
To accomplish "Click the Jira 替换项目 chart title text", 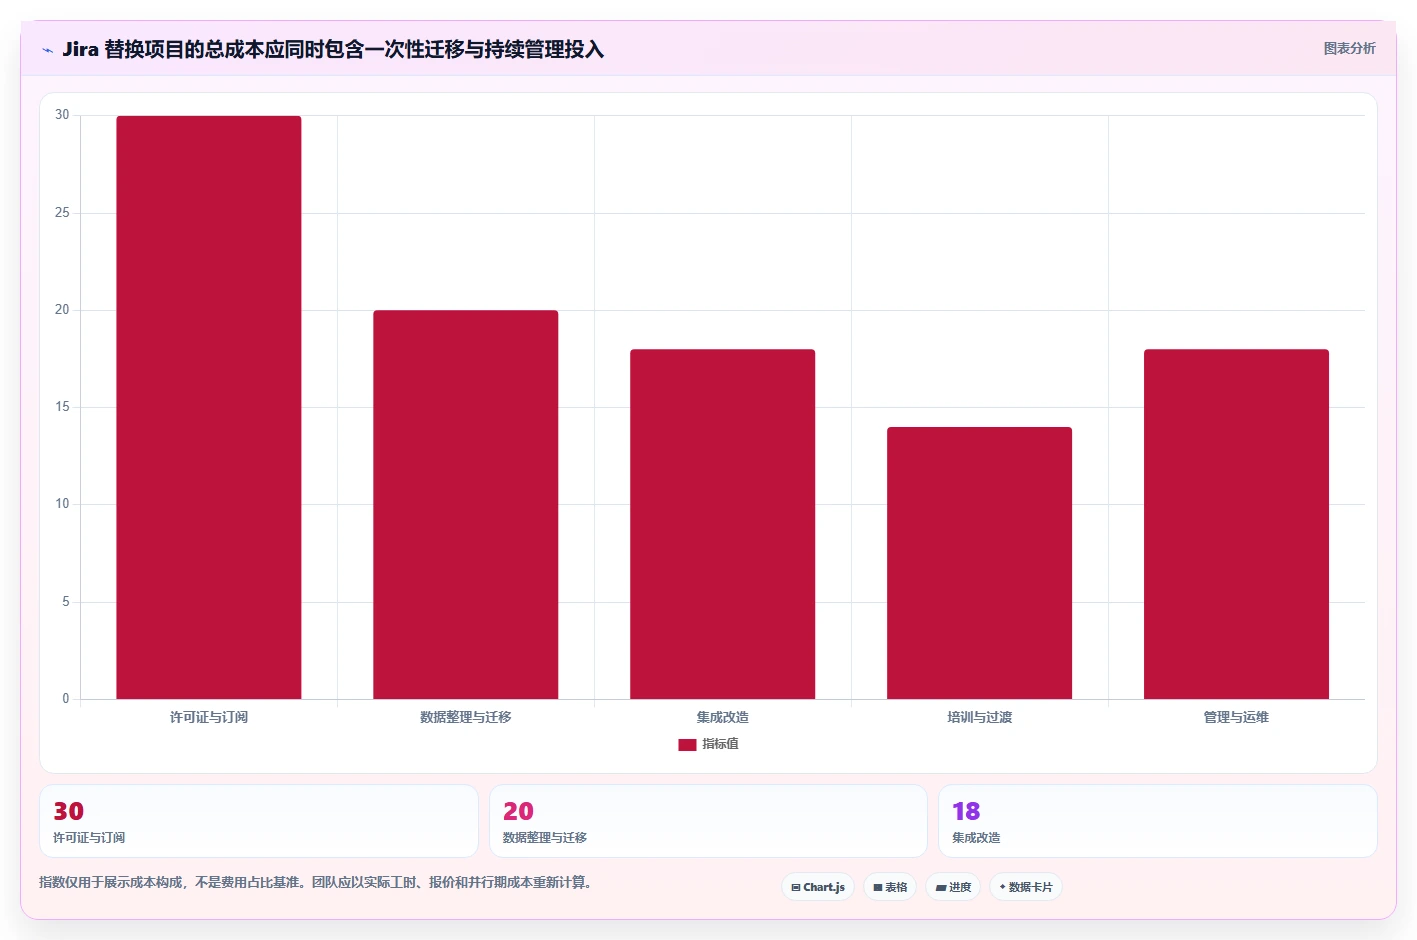I will 333,49.
